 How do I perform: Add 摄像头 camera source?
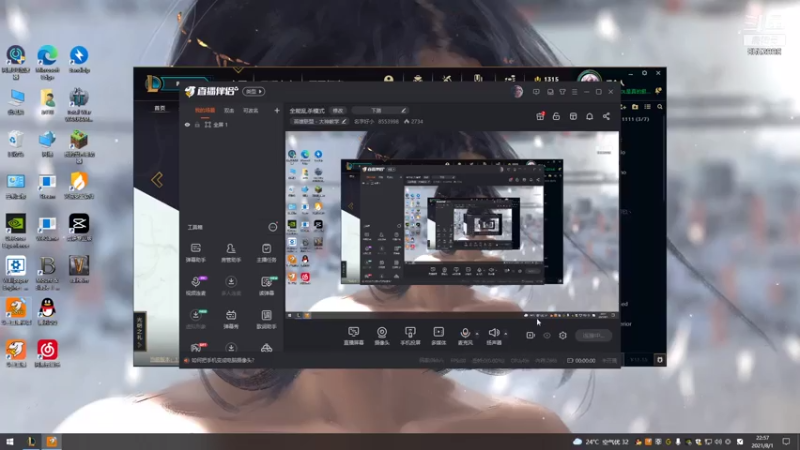click(x=382, y=336)
